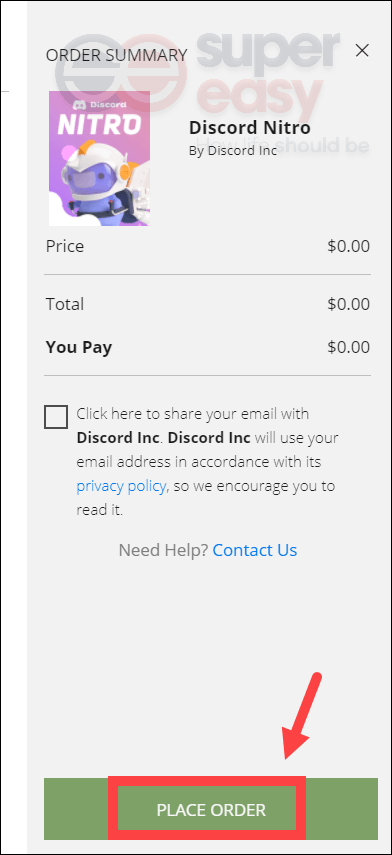This screenshot has height=855, width=392.
Task: Click the You Pay $0.00 amount
Action: click(x=348, y=347)
